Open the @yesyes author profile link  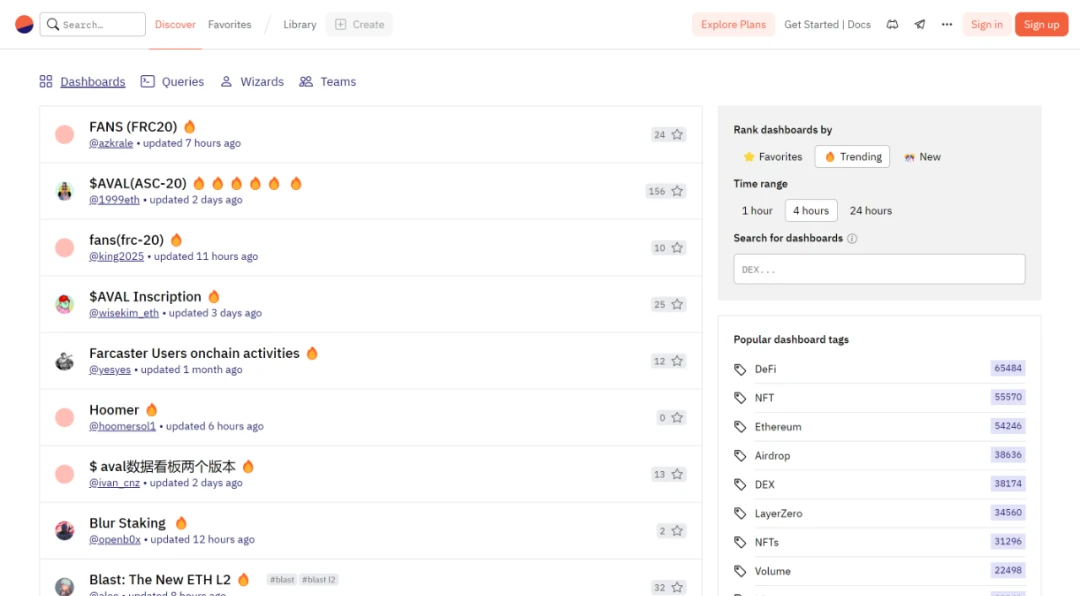tap(110, 370)
